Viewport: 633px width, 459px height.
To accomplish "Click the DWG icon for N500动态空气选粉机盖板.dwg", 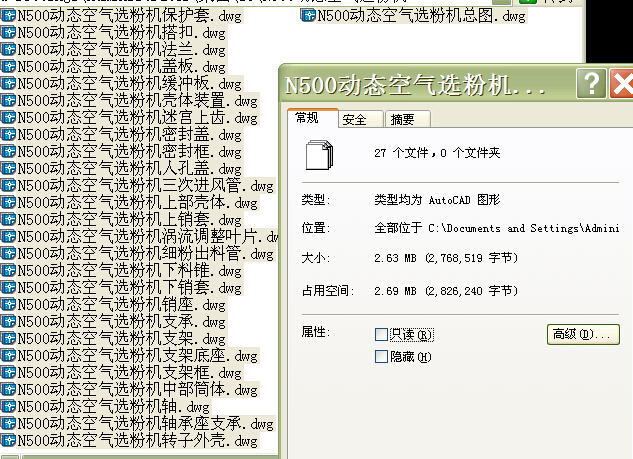I will pos(8,66).
